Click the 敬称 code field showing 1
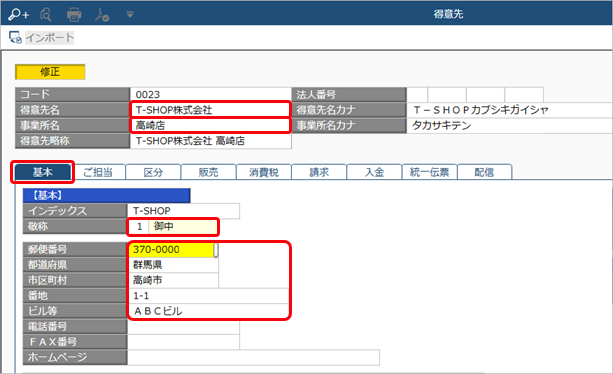This screenshot has height=374, width=613. (139, 227)
